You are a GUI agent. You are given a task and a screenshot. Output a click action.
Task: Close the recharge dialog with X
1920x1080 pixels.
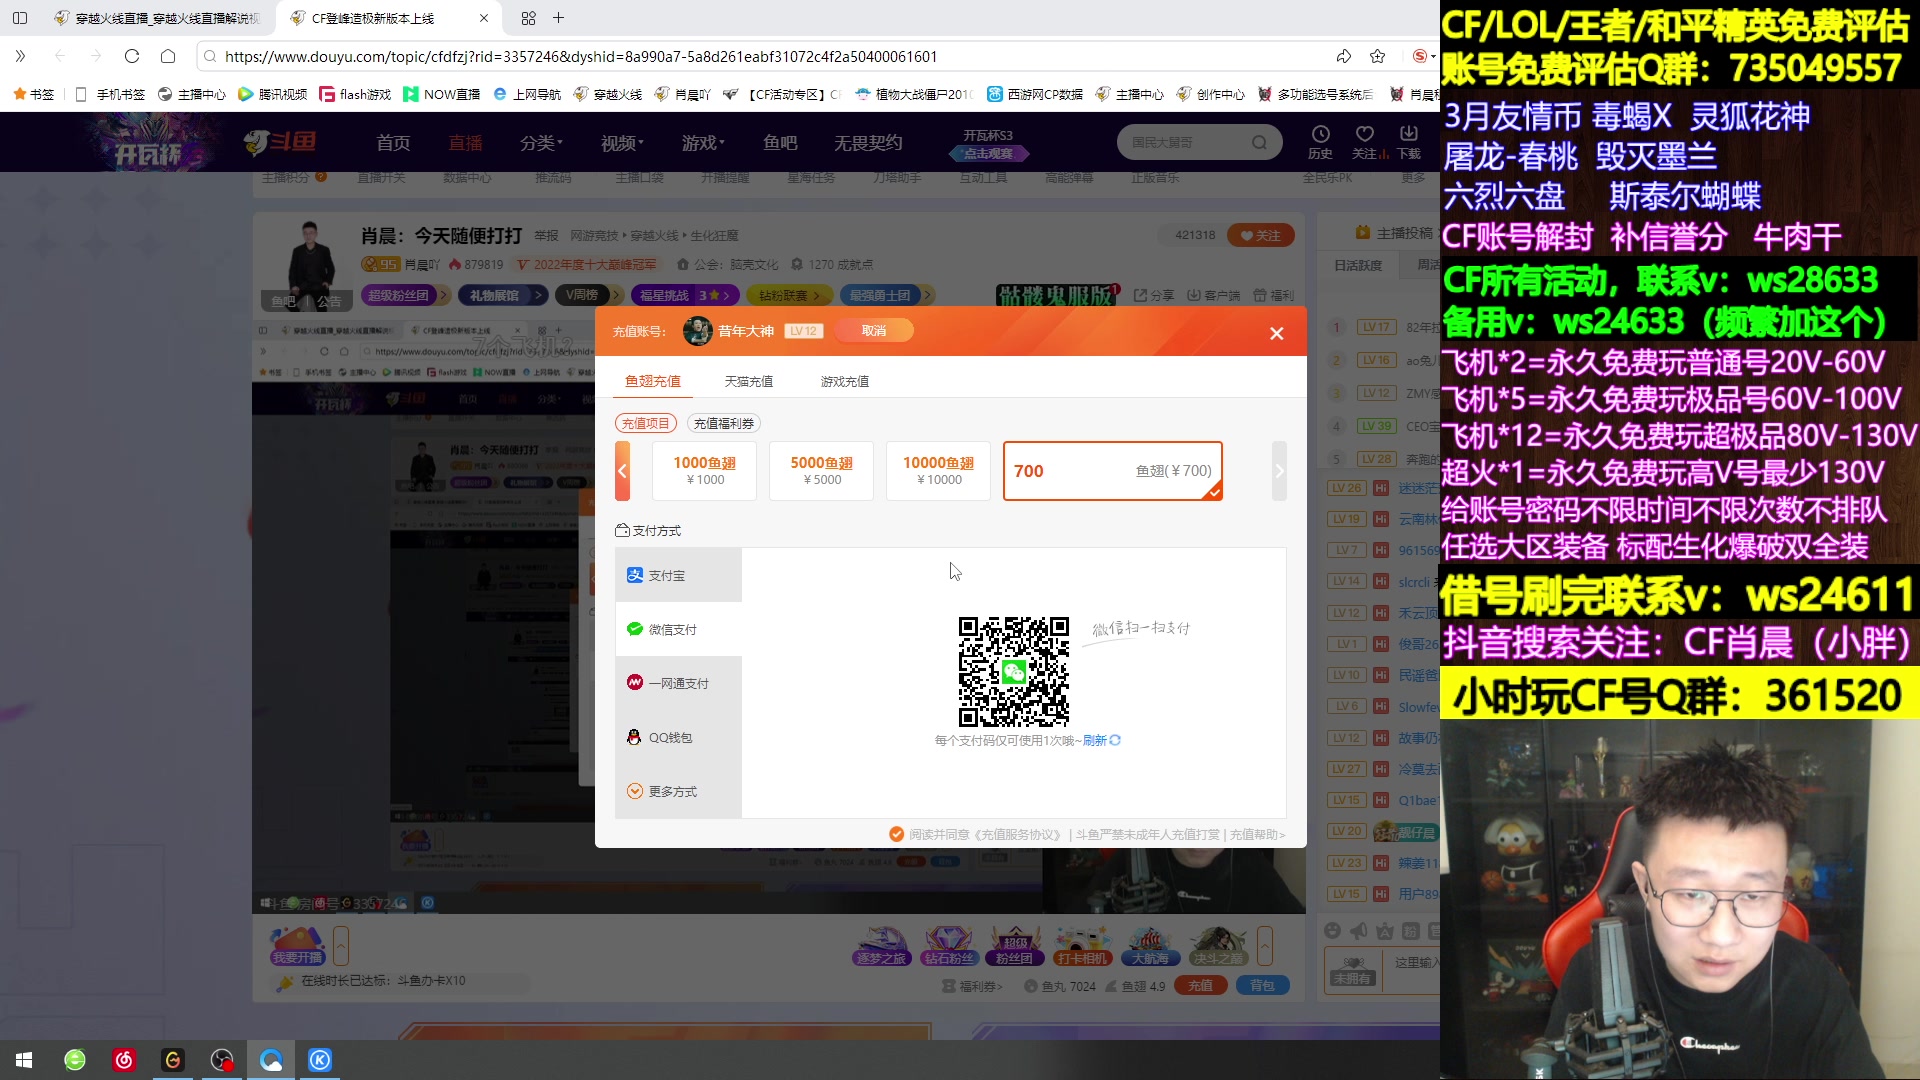(x=1276, y=333)
